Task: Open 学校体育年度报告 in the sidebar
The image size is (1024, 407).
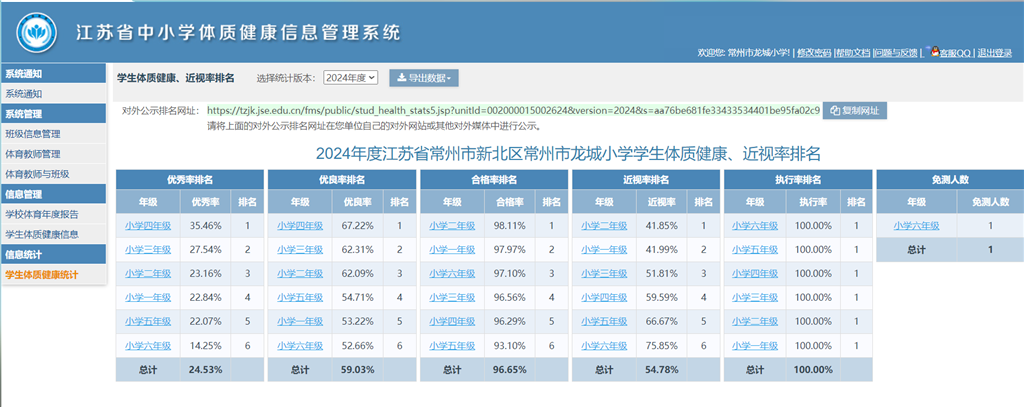Action: (x=41, y=214)
